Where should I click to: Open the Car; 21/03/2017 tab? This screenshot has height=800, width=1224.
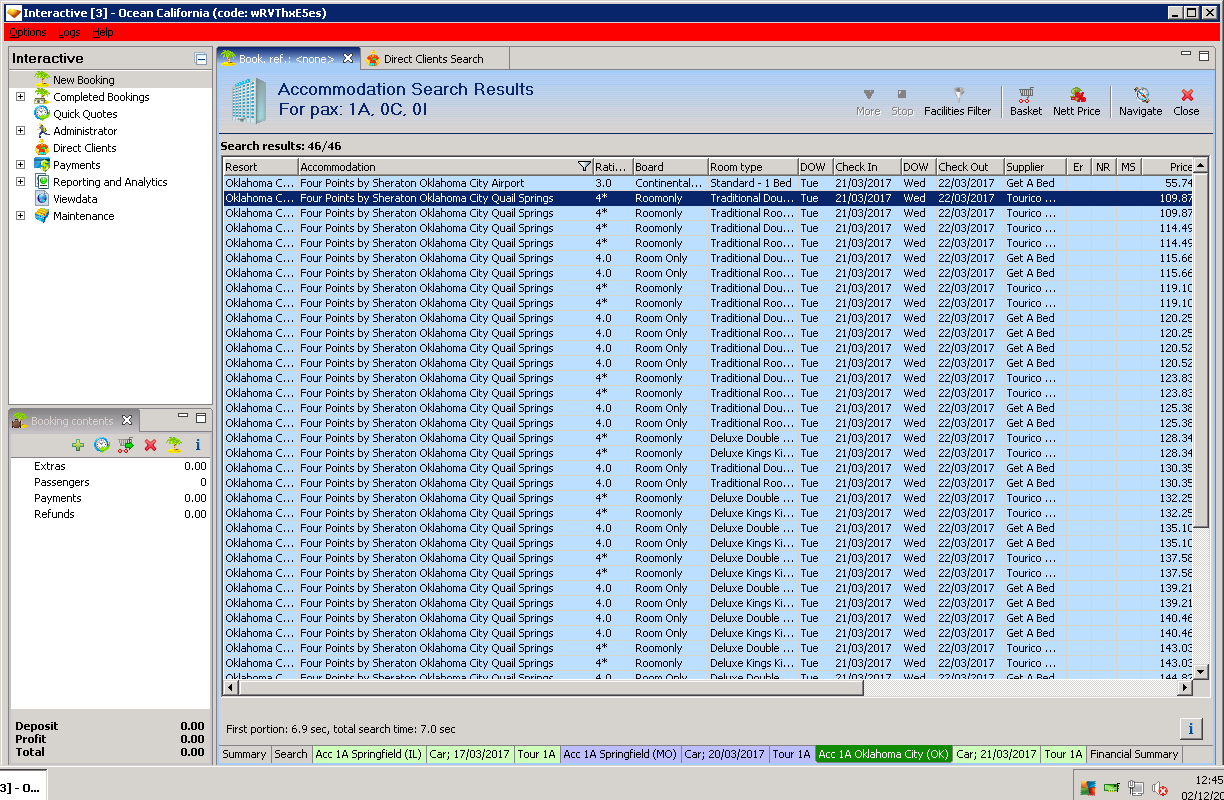click(996, 754)
